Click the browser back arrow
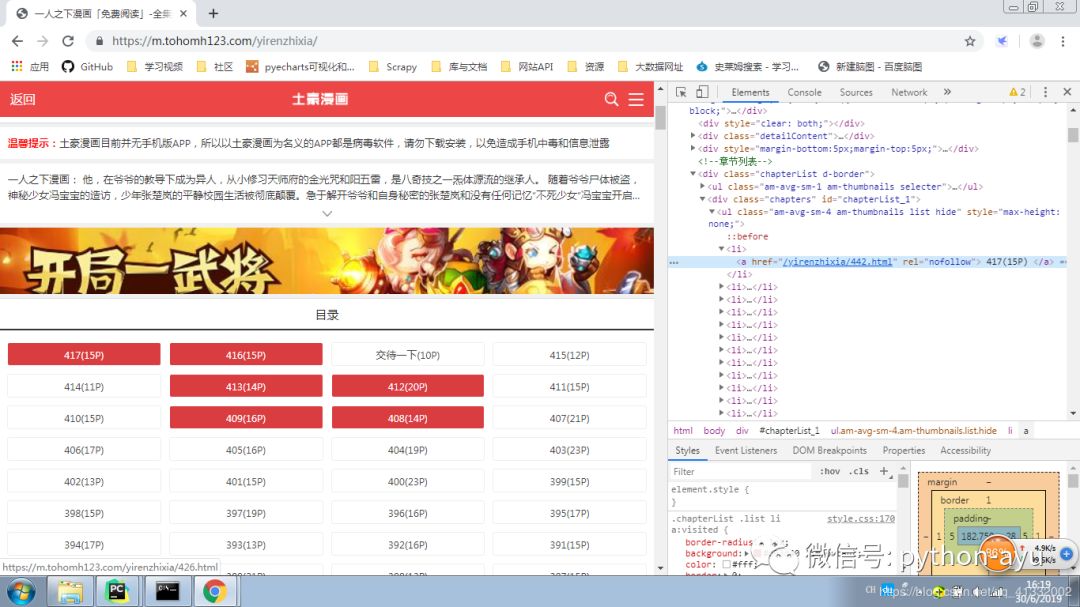The width and height of the screenshot is (1080, 607). pos(17,41)
